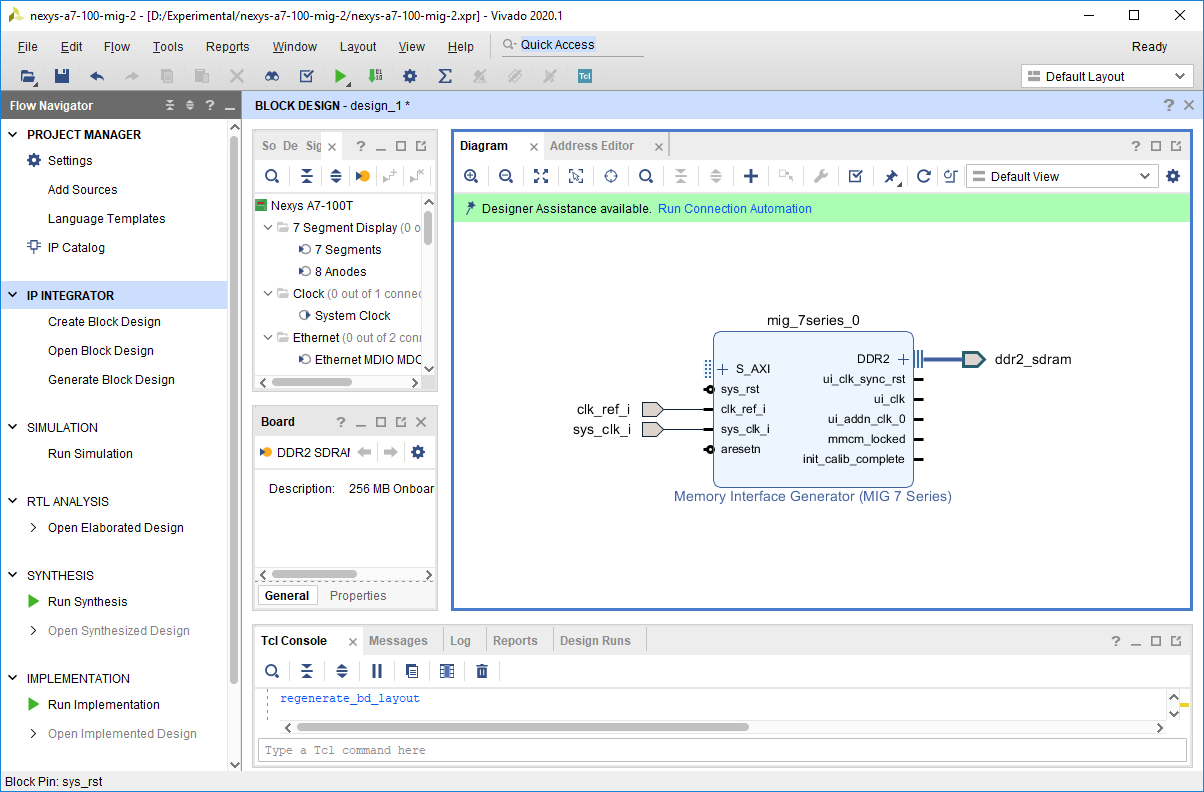Save the block design with the floppy icon

coord(62,76)
